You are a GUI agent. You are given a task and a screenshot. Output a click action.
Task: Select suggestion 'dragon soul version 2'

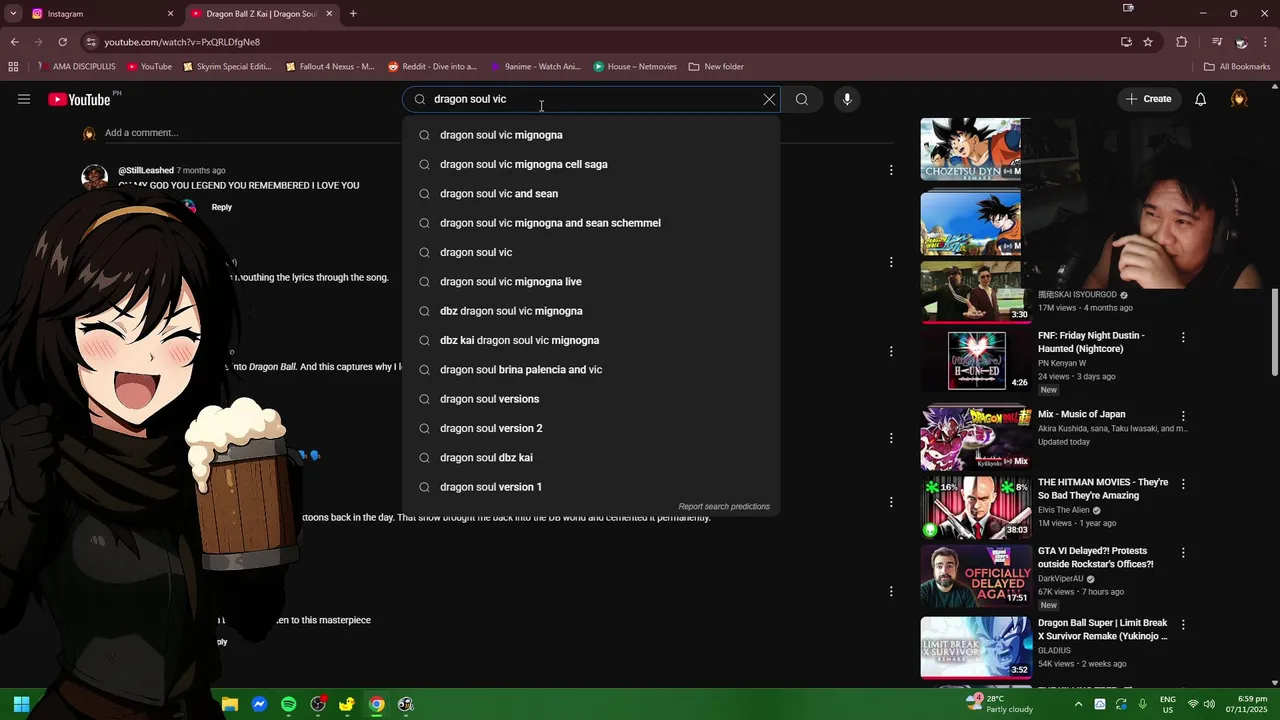(591, 428)
